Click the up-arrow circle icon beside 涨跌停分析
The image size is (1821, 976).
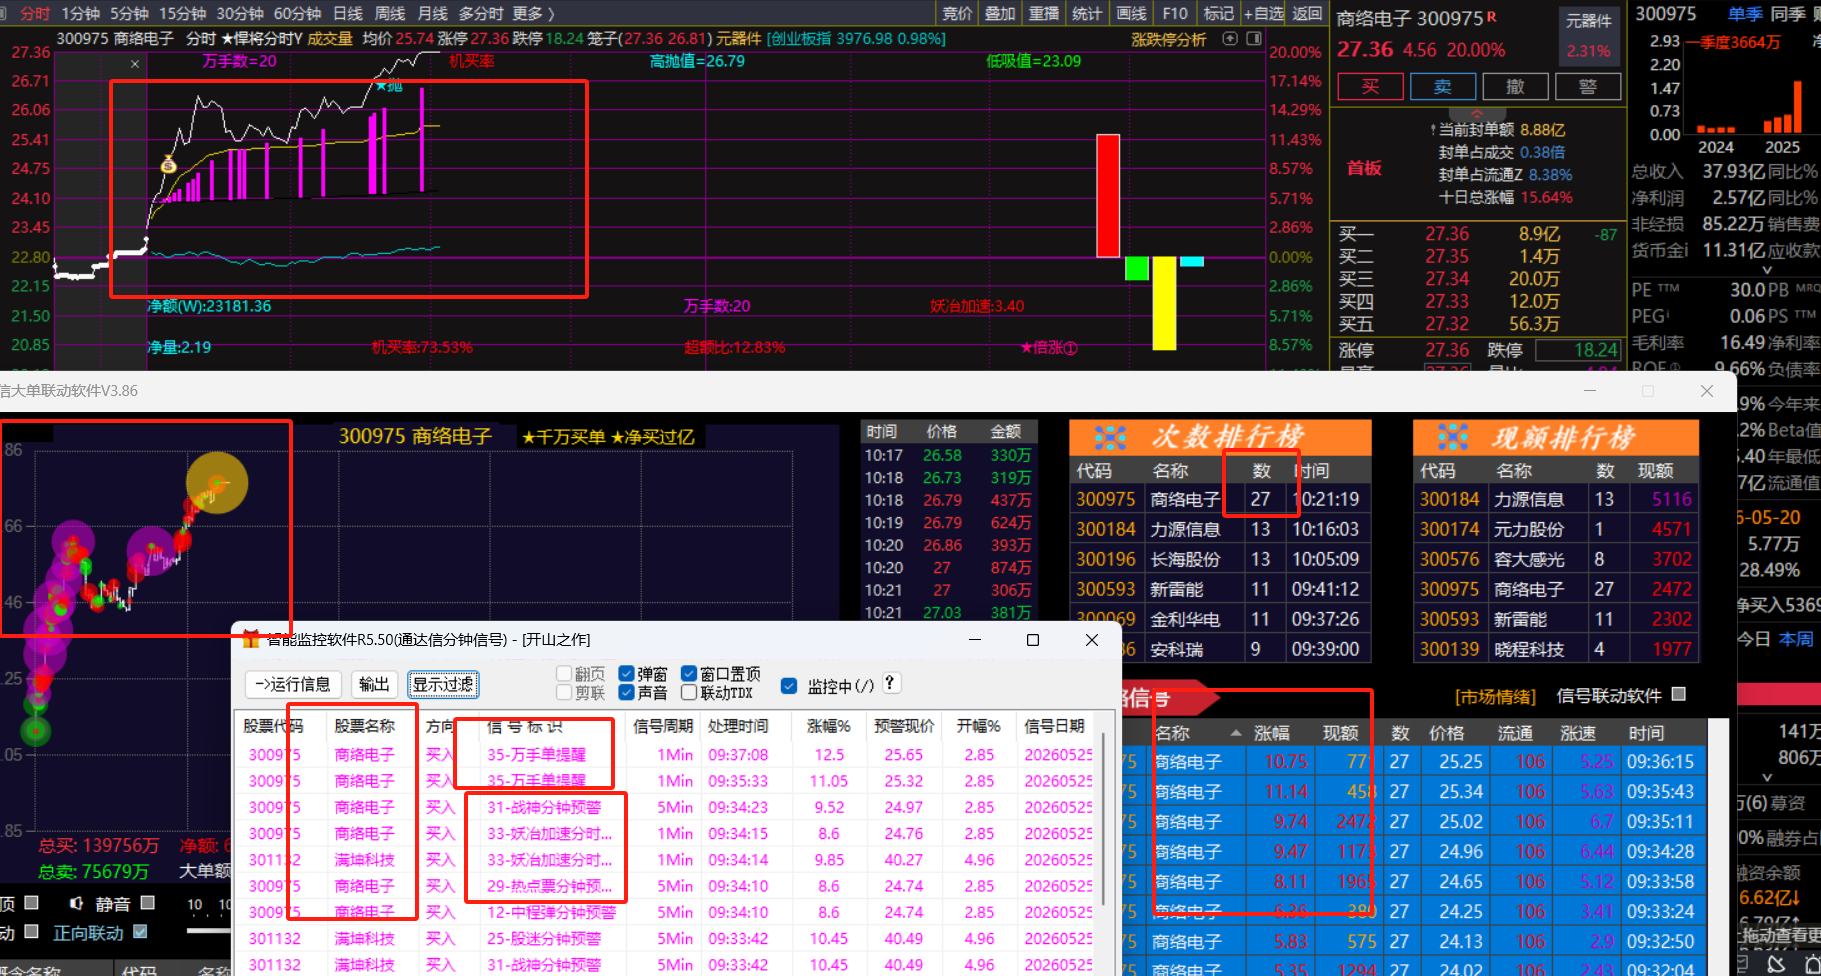[x=1230, y=39]
